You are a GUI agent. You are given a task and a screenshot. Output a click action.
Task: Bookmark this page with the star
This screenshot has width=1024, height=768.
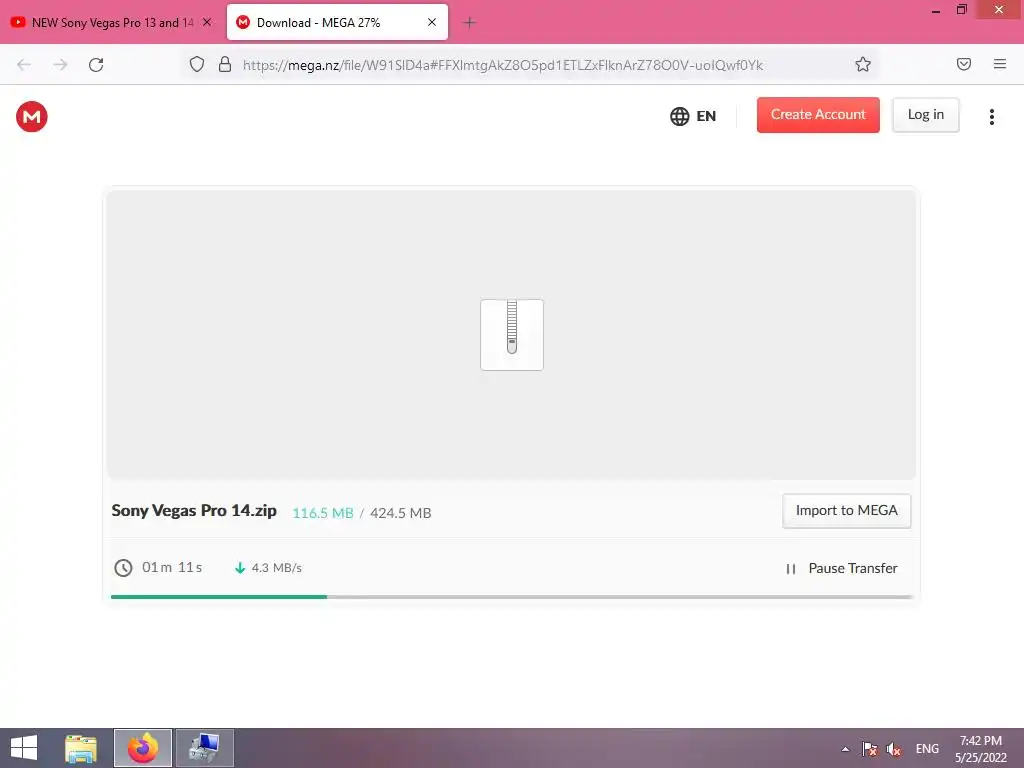(863, 64)
